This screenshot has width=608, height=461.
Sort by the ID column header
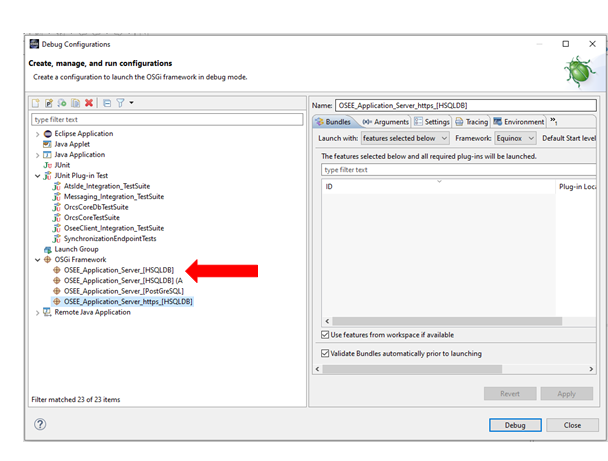coord(439,186)
